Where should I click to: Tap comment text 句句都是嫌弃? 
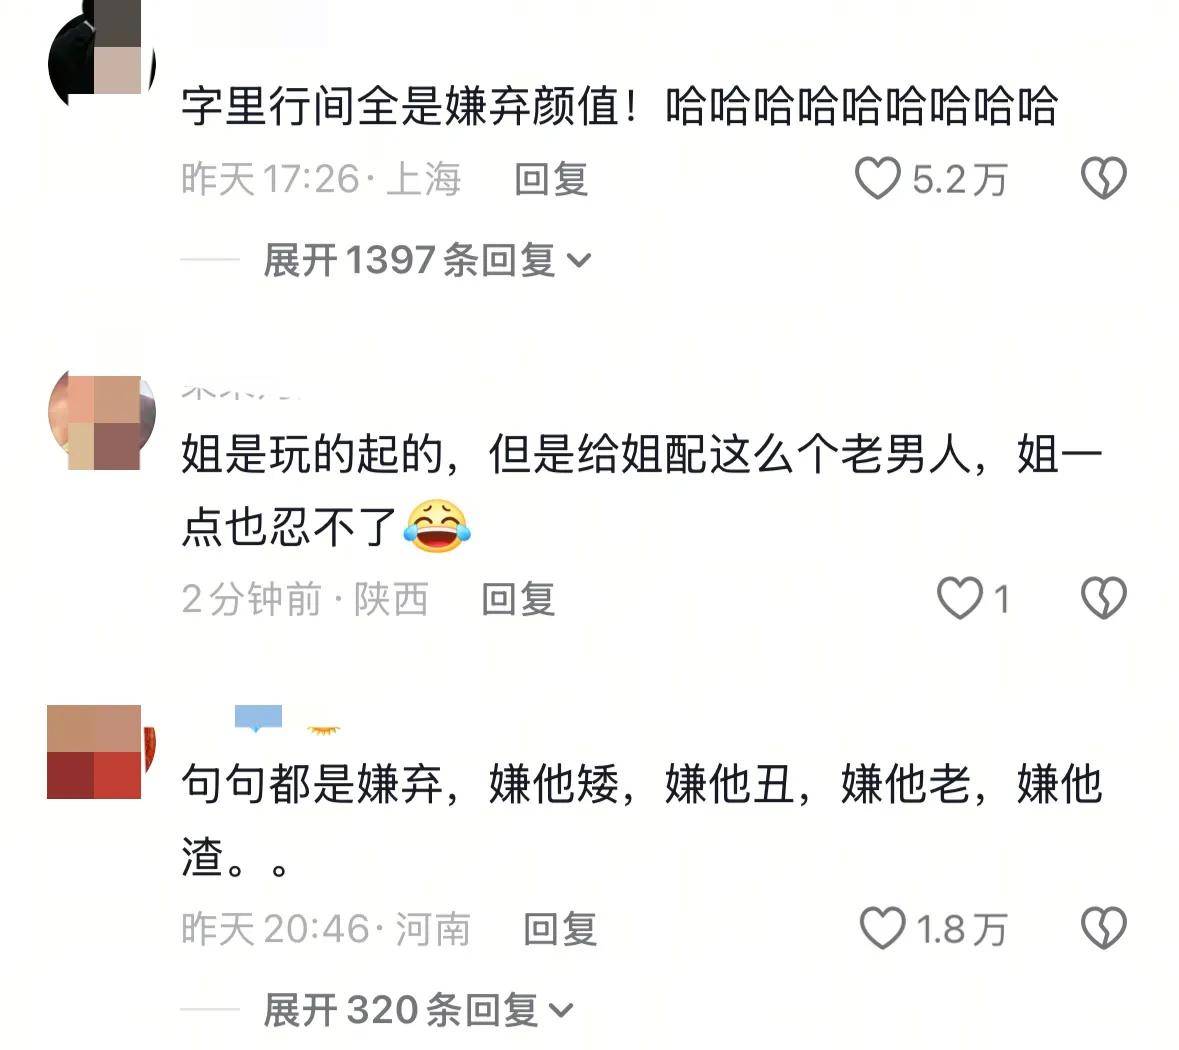(x=313, y=784)
